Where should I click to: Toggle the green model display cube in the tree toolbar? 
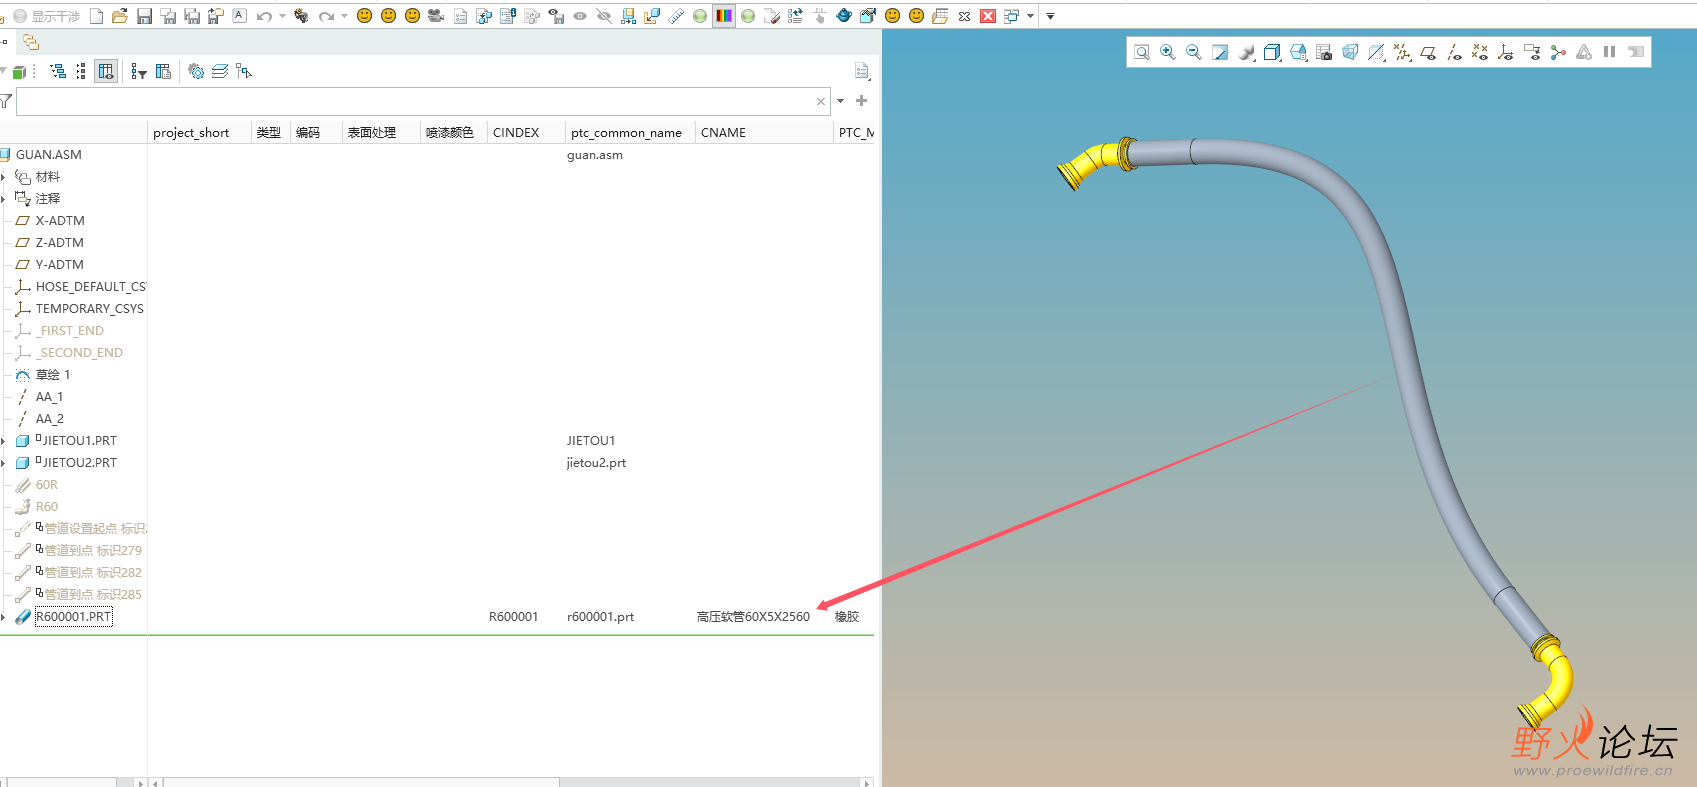19,71
